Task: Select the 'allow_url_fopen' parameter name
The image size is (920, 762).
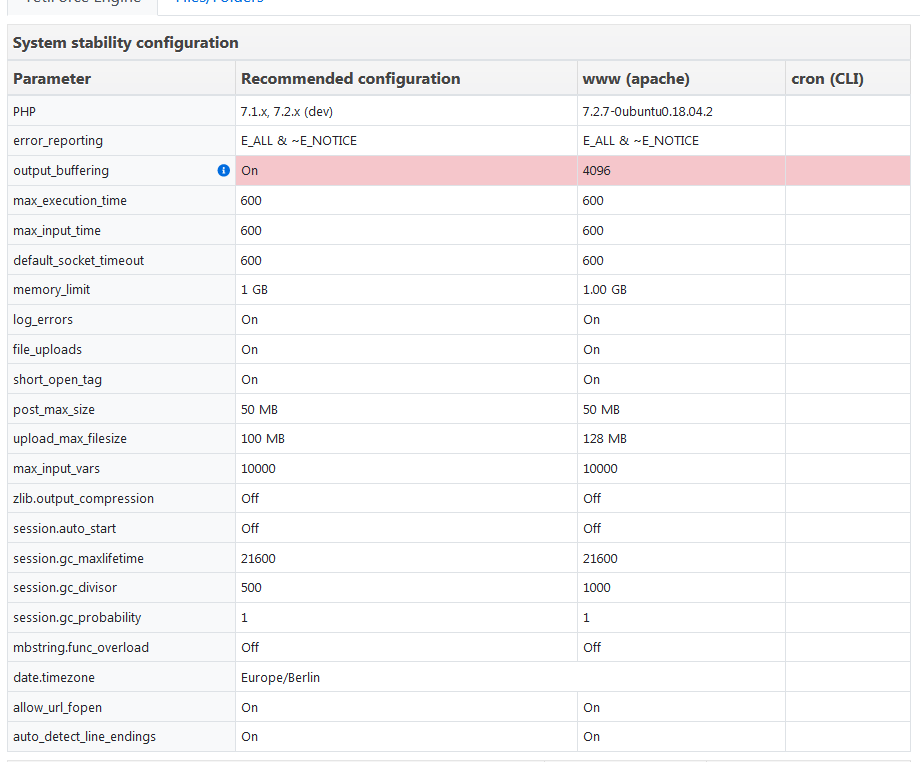Action: (58, 707)
